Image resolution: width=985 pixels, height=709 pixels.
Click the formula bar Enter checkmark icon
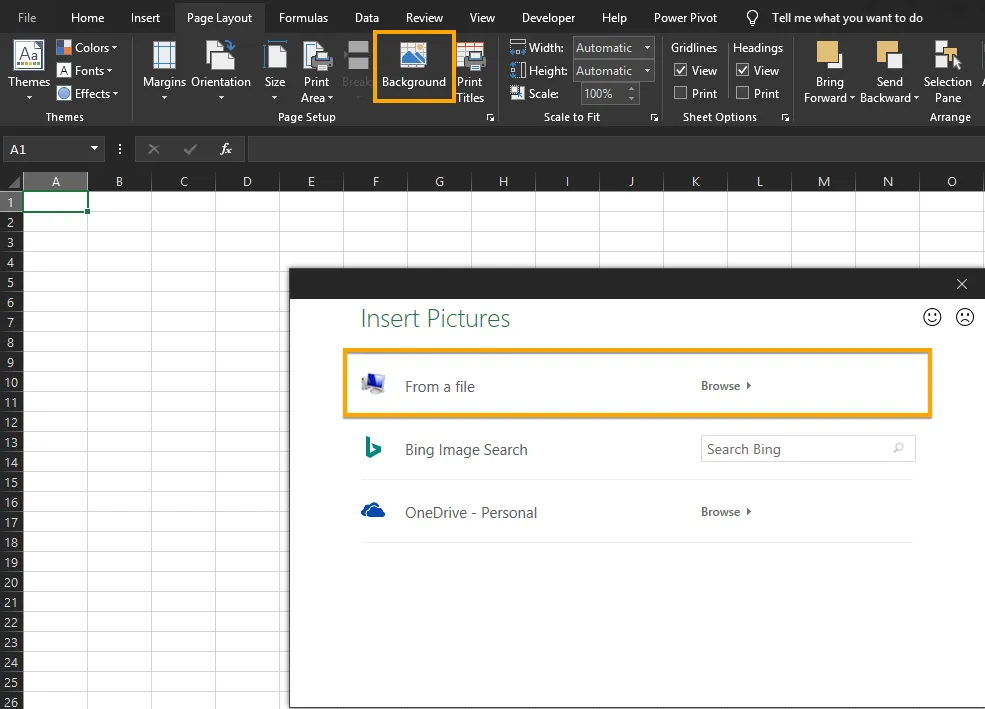190,149
